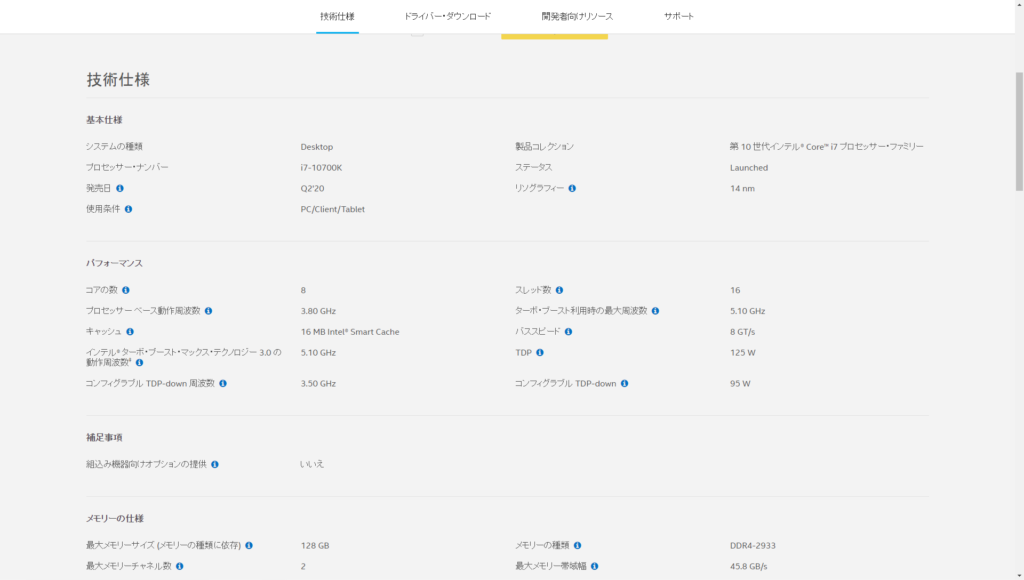Show the リソグラフィー info tooltip icon
Screen dimensions: 1024x580
coord(572,188)
